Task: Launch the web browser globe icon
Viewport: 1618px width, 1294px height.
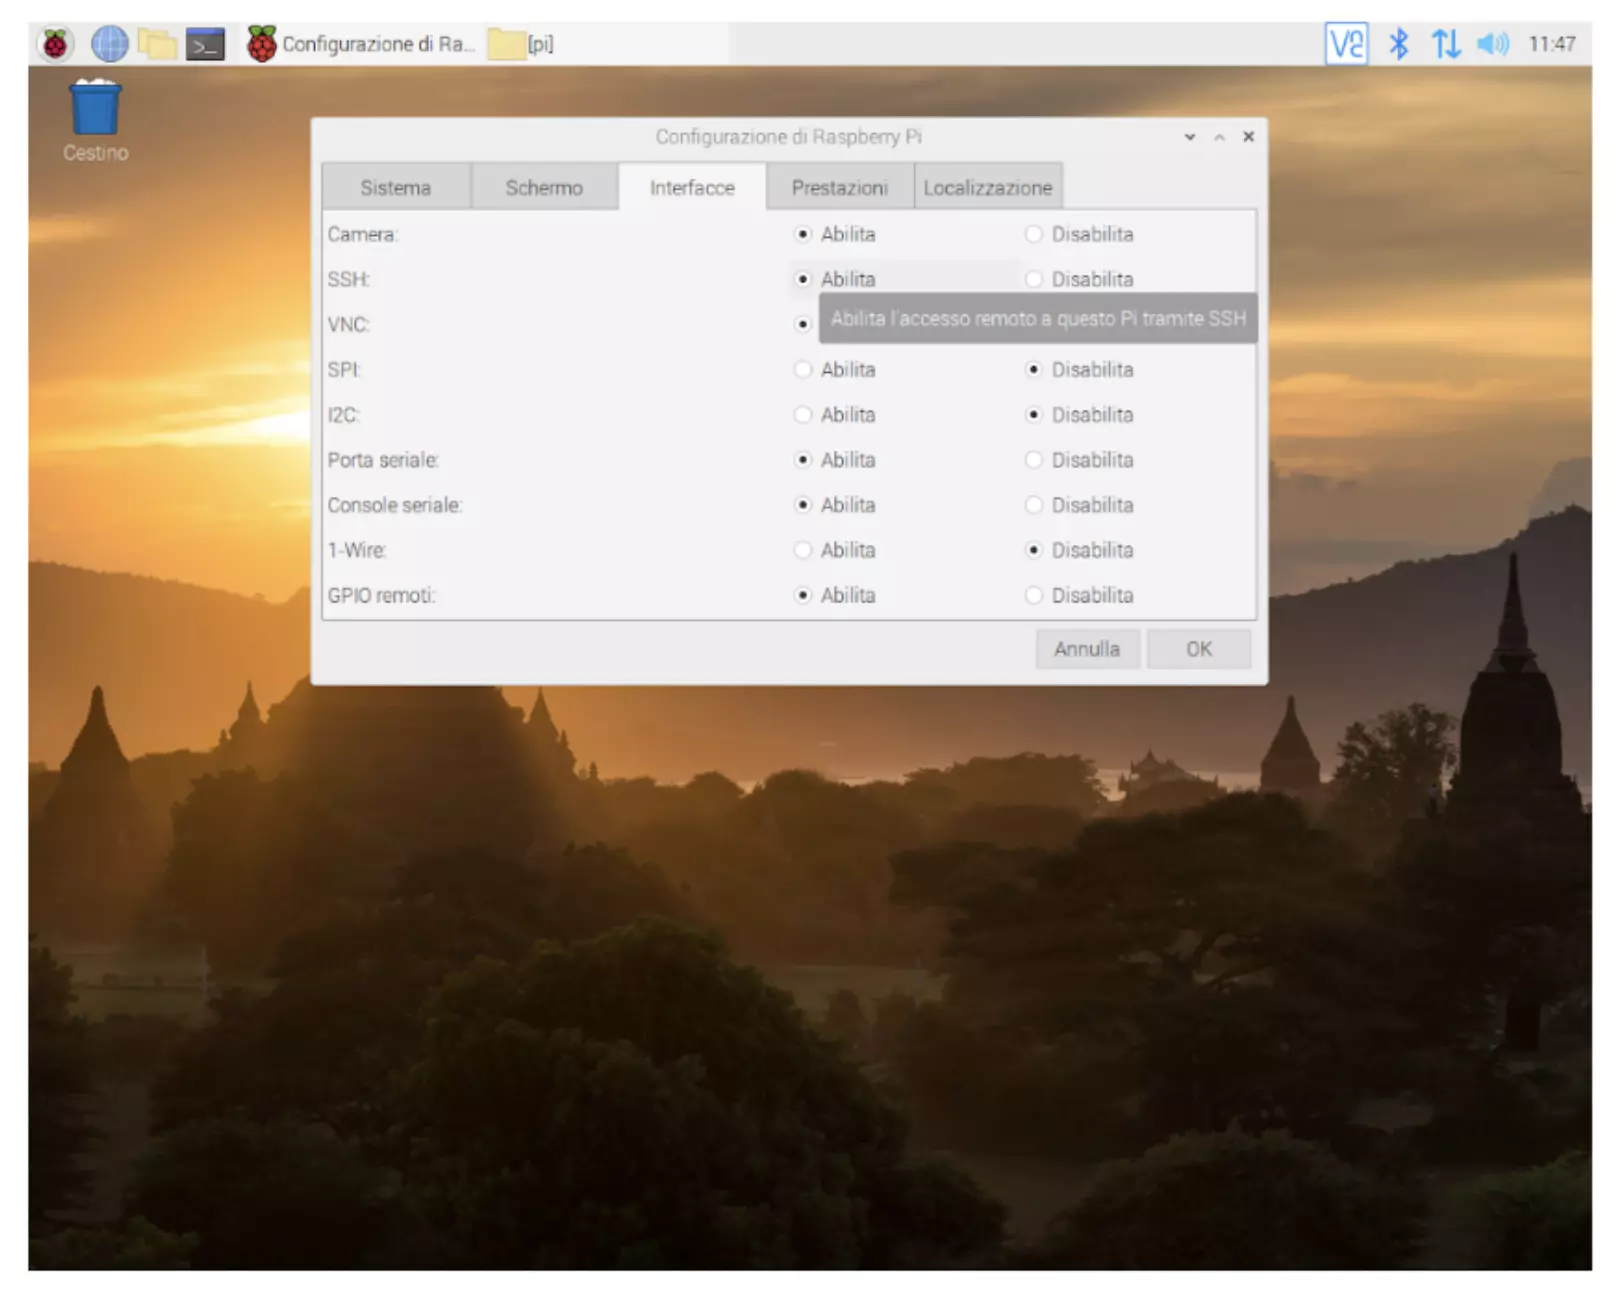Action: [x=109, y=44]
